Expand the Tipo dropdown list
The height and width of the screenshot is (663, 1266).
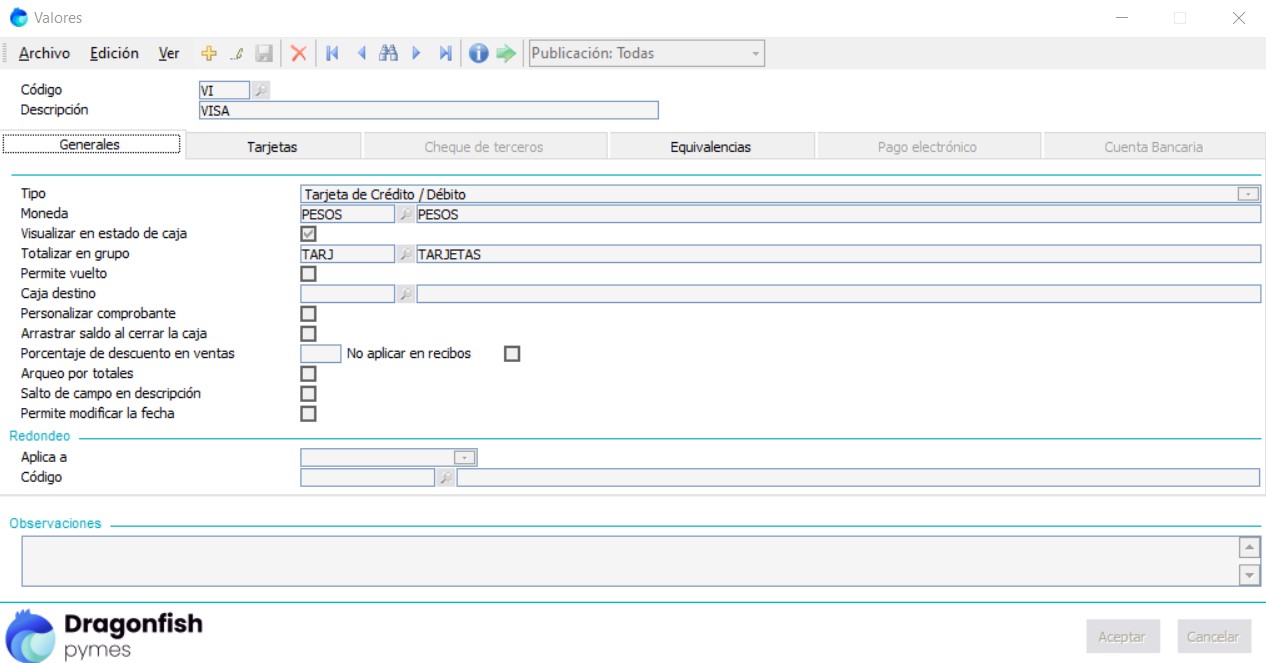coord(1248,194)
